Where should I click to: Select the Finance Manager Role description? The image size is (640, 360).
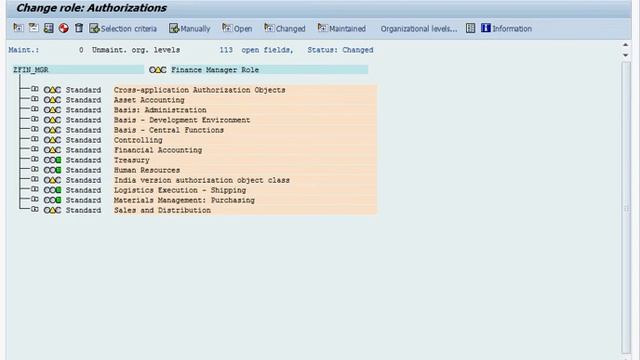(x=215, y=70)
